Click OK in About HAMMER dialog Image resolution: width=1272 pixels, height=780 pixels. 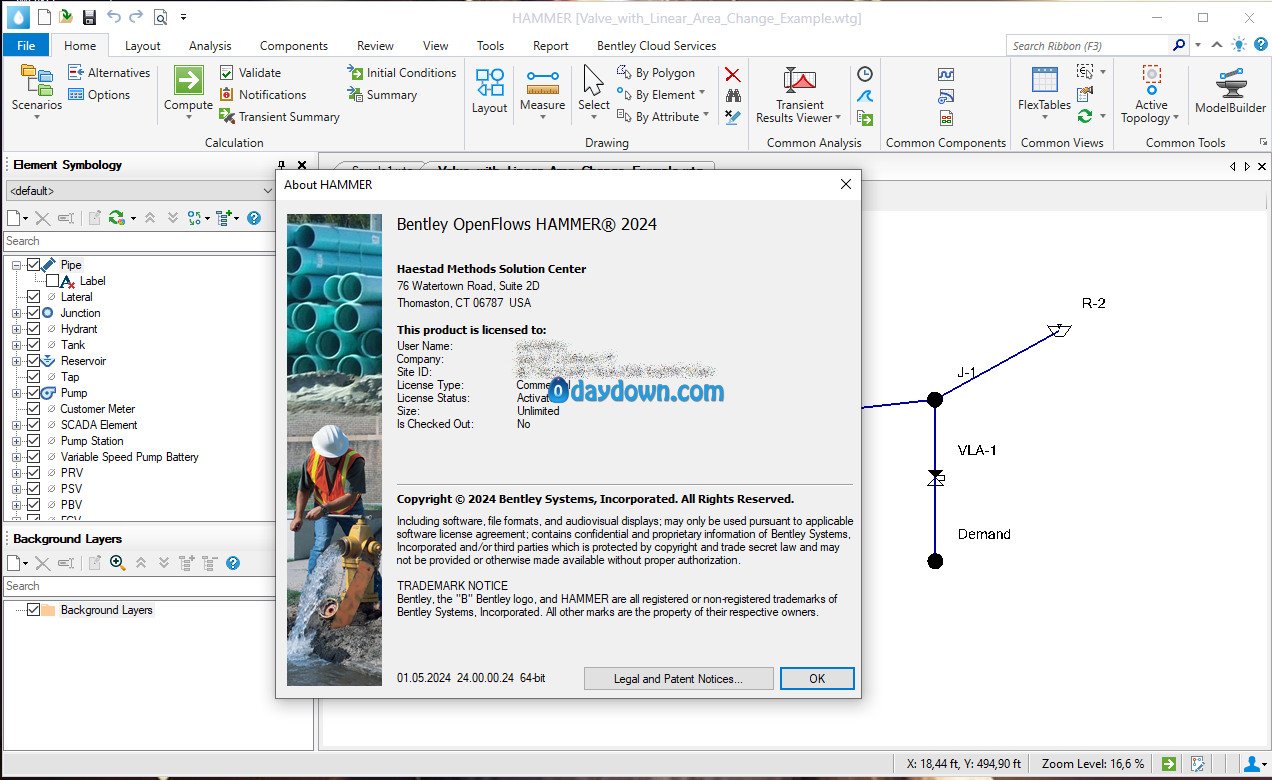[x=817, y=679]
